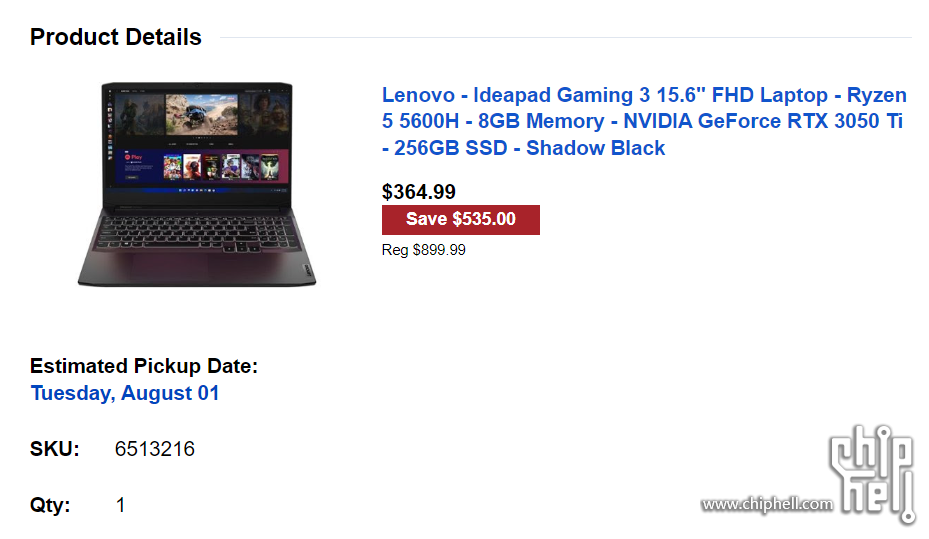
Task: Click the racing game banner on laptop screen
Action: pos(201,114)
